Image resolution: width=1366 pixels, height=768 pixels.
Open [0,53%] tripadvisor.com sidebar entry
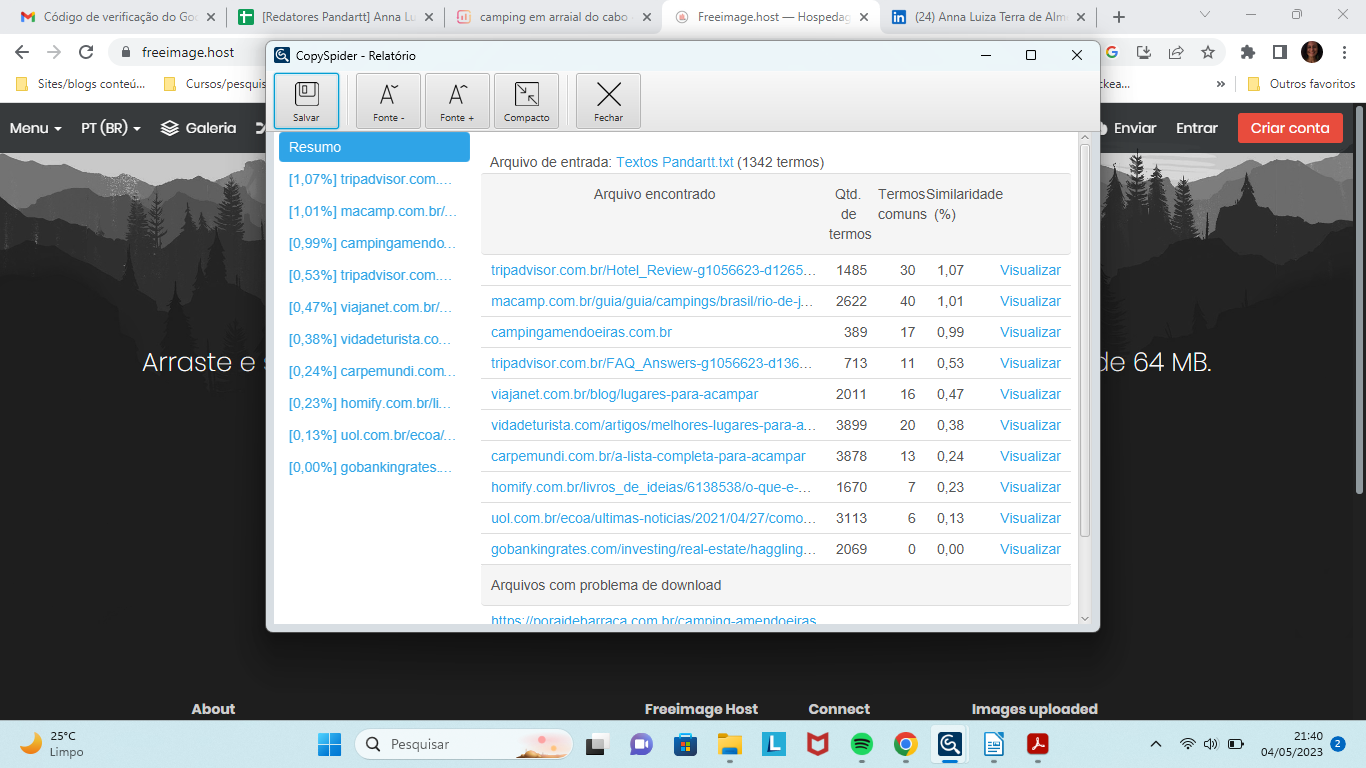pyautogui.click(x=371, y=275)
